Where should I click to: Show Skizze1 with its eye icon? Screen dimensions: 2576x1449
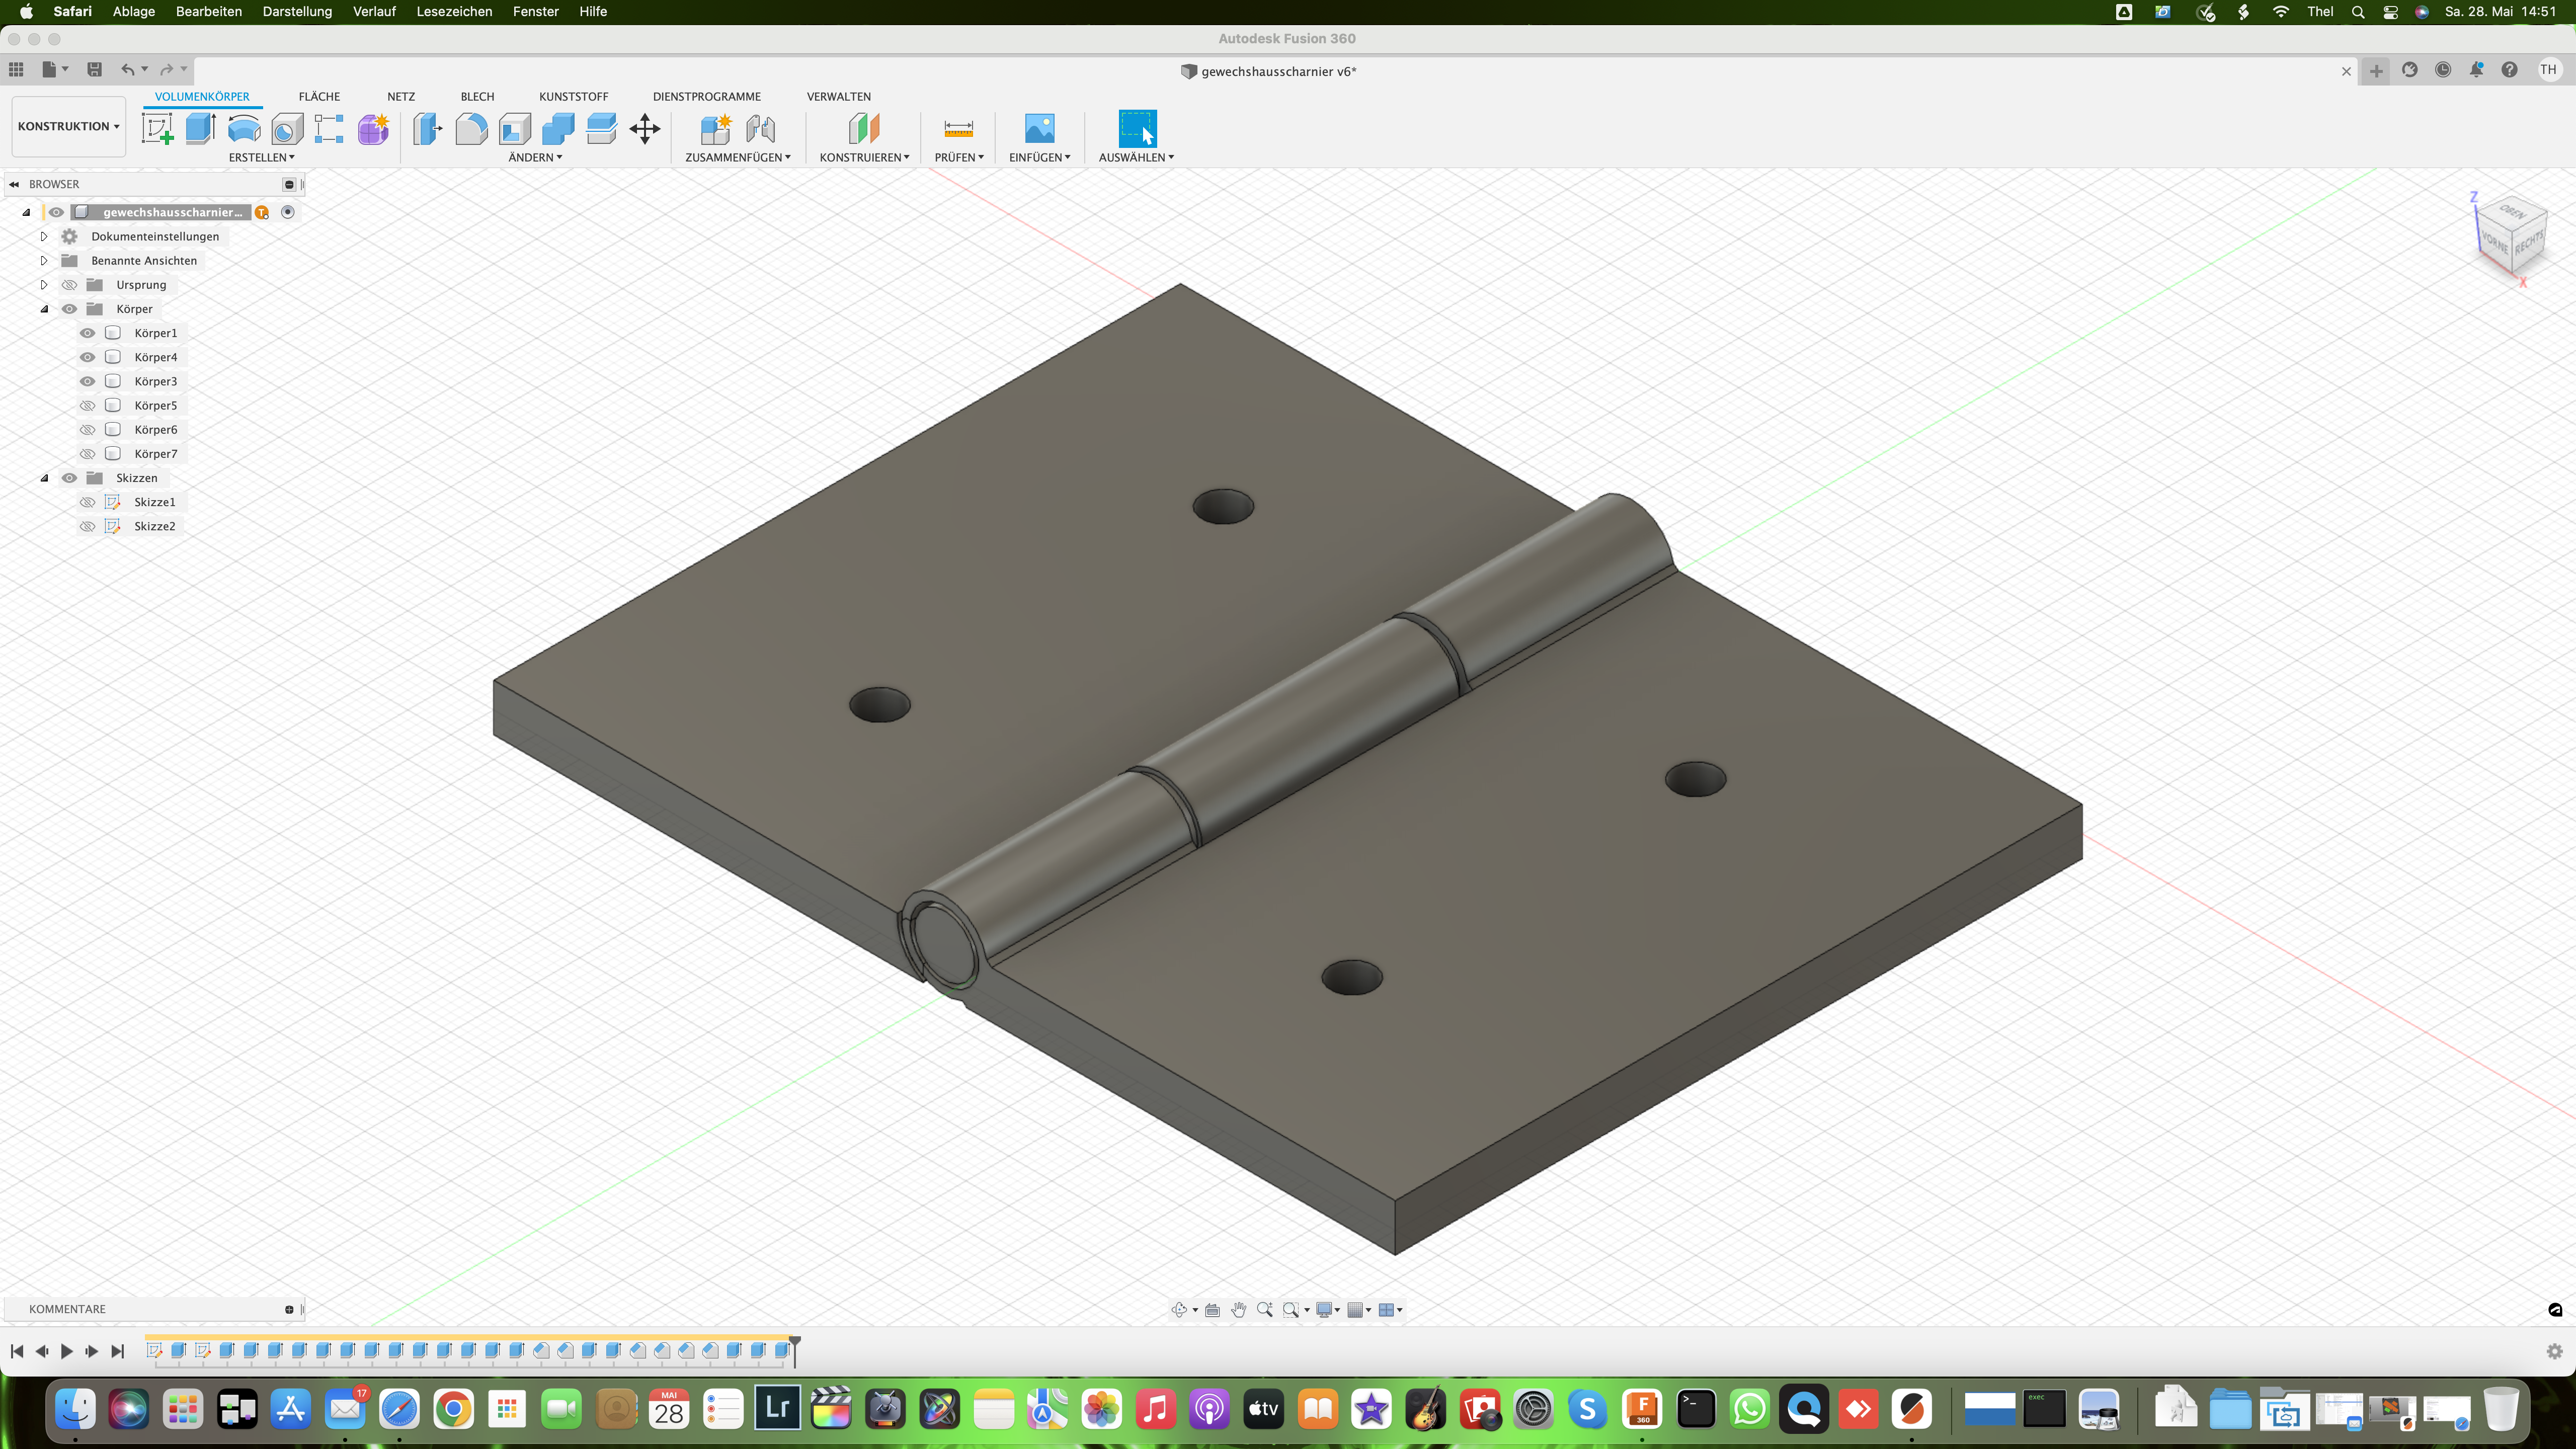(x=88, y=502)
